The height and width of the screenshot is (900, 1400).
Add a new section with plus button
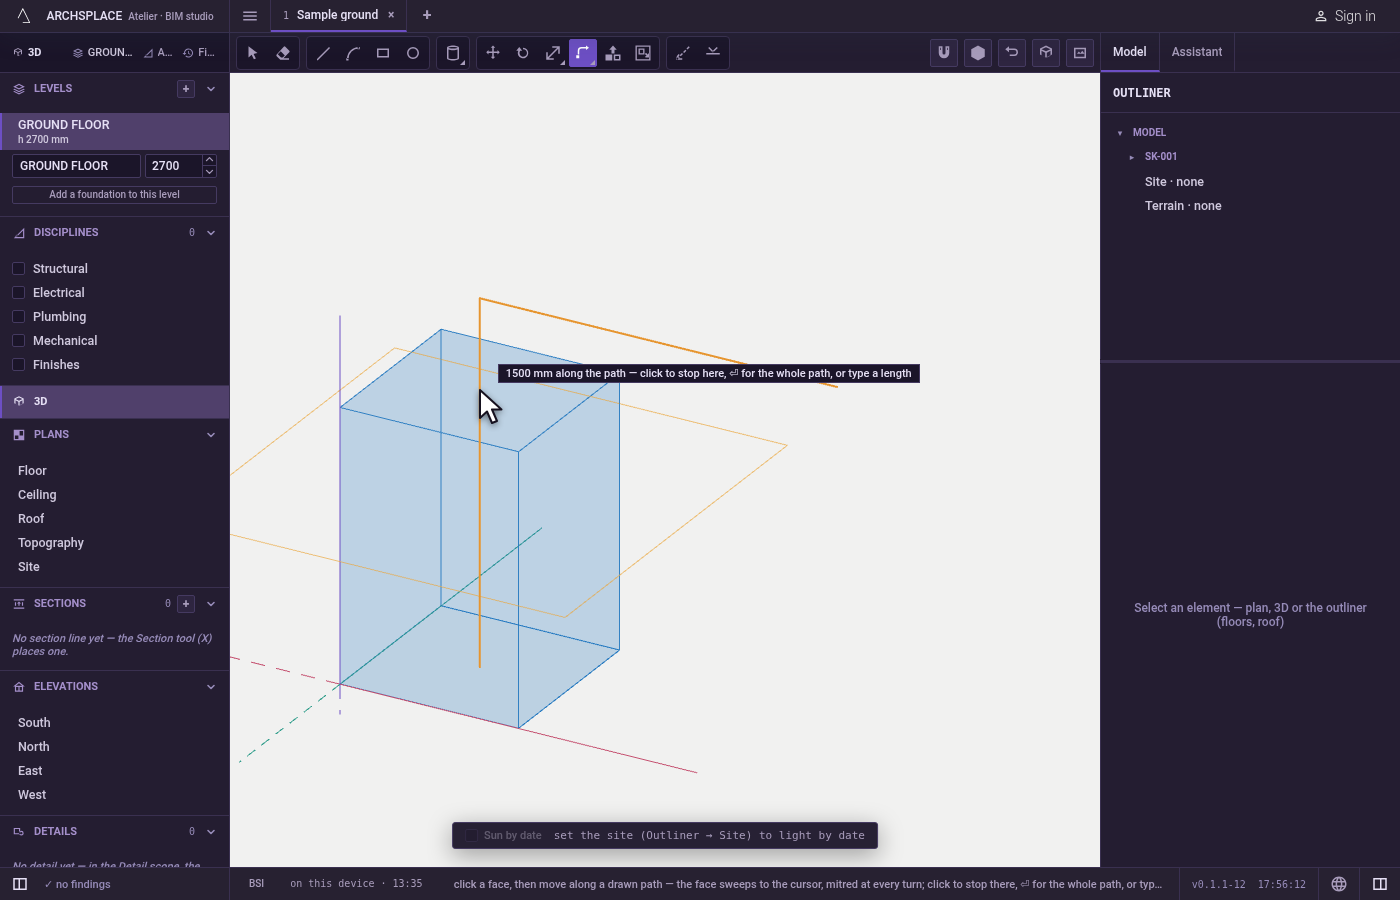(186, 604)
